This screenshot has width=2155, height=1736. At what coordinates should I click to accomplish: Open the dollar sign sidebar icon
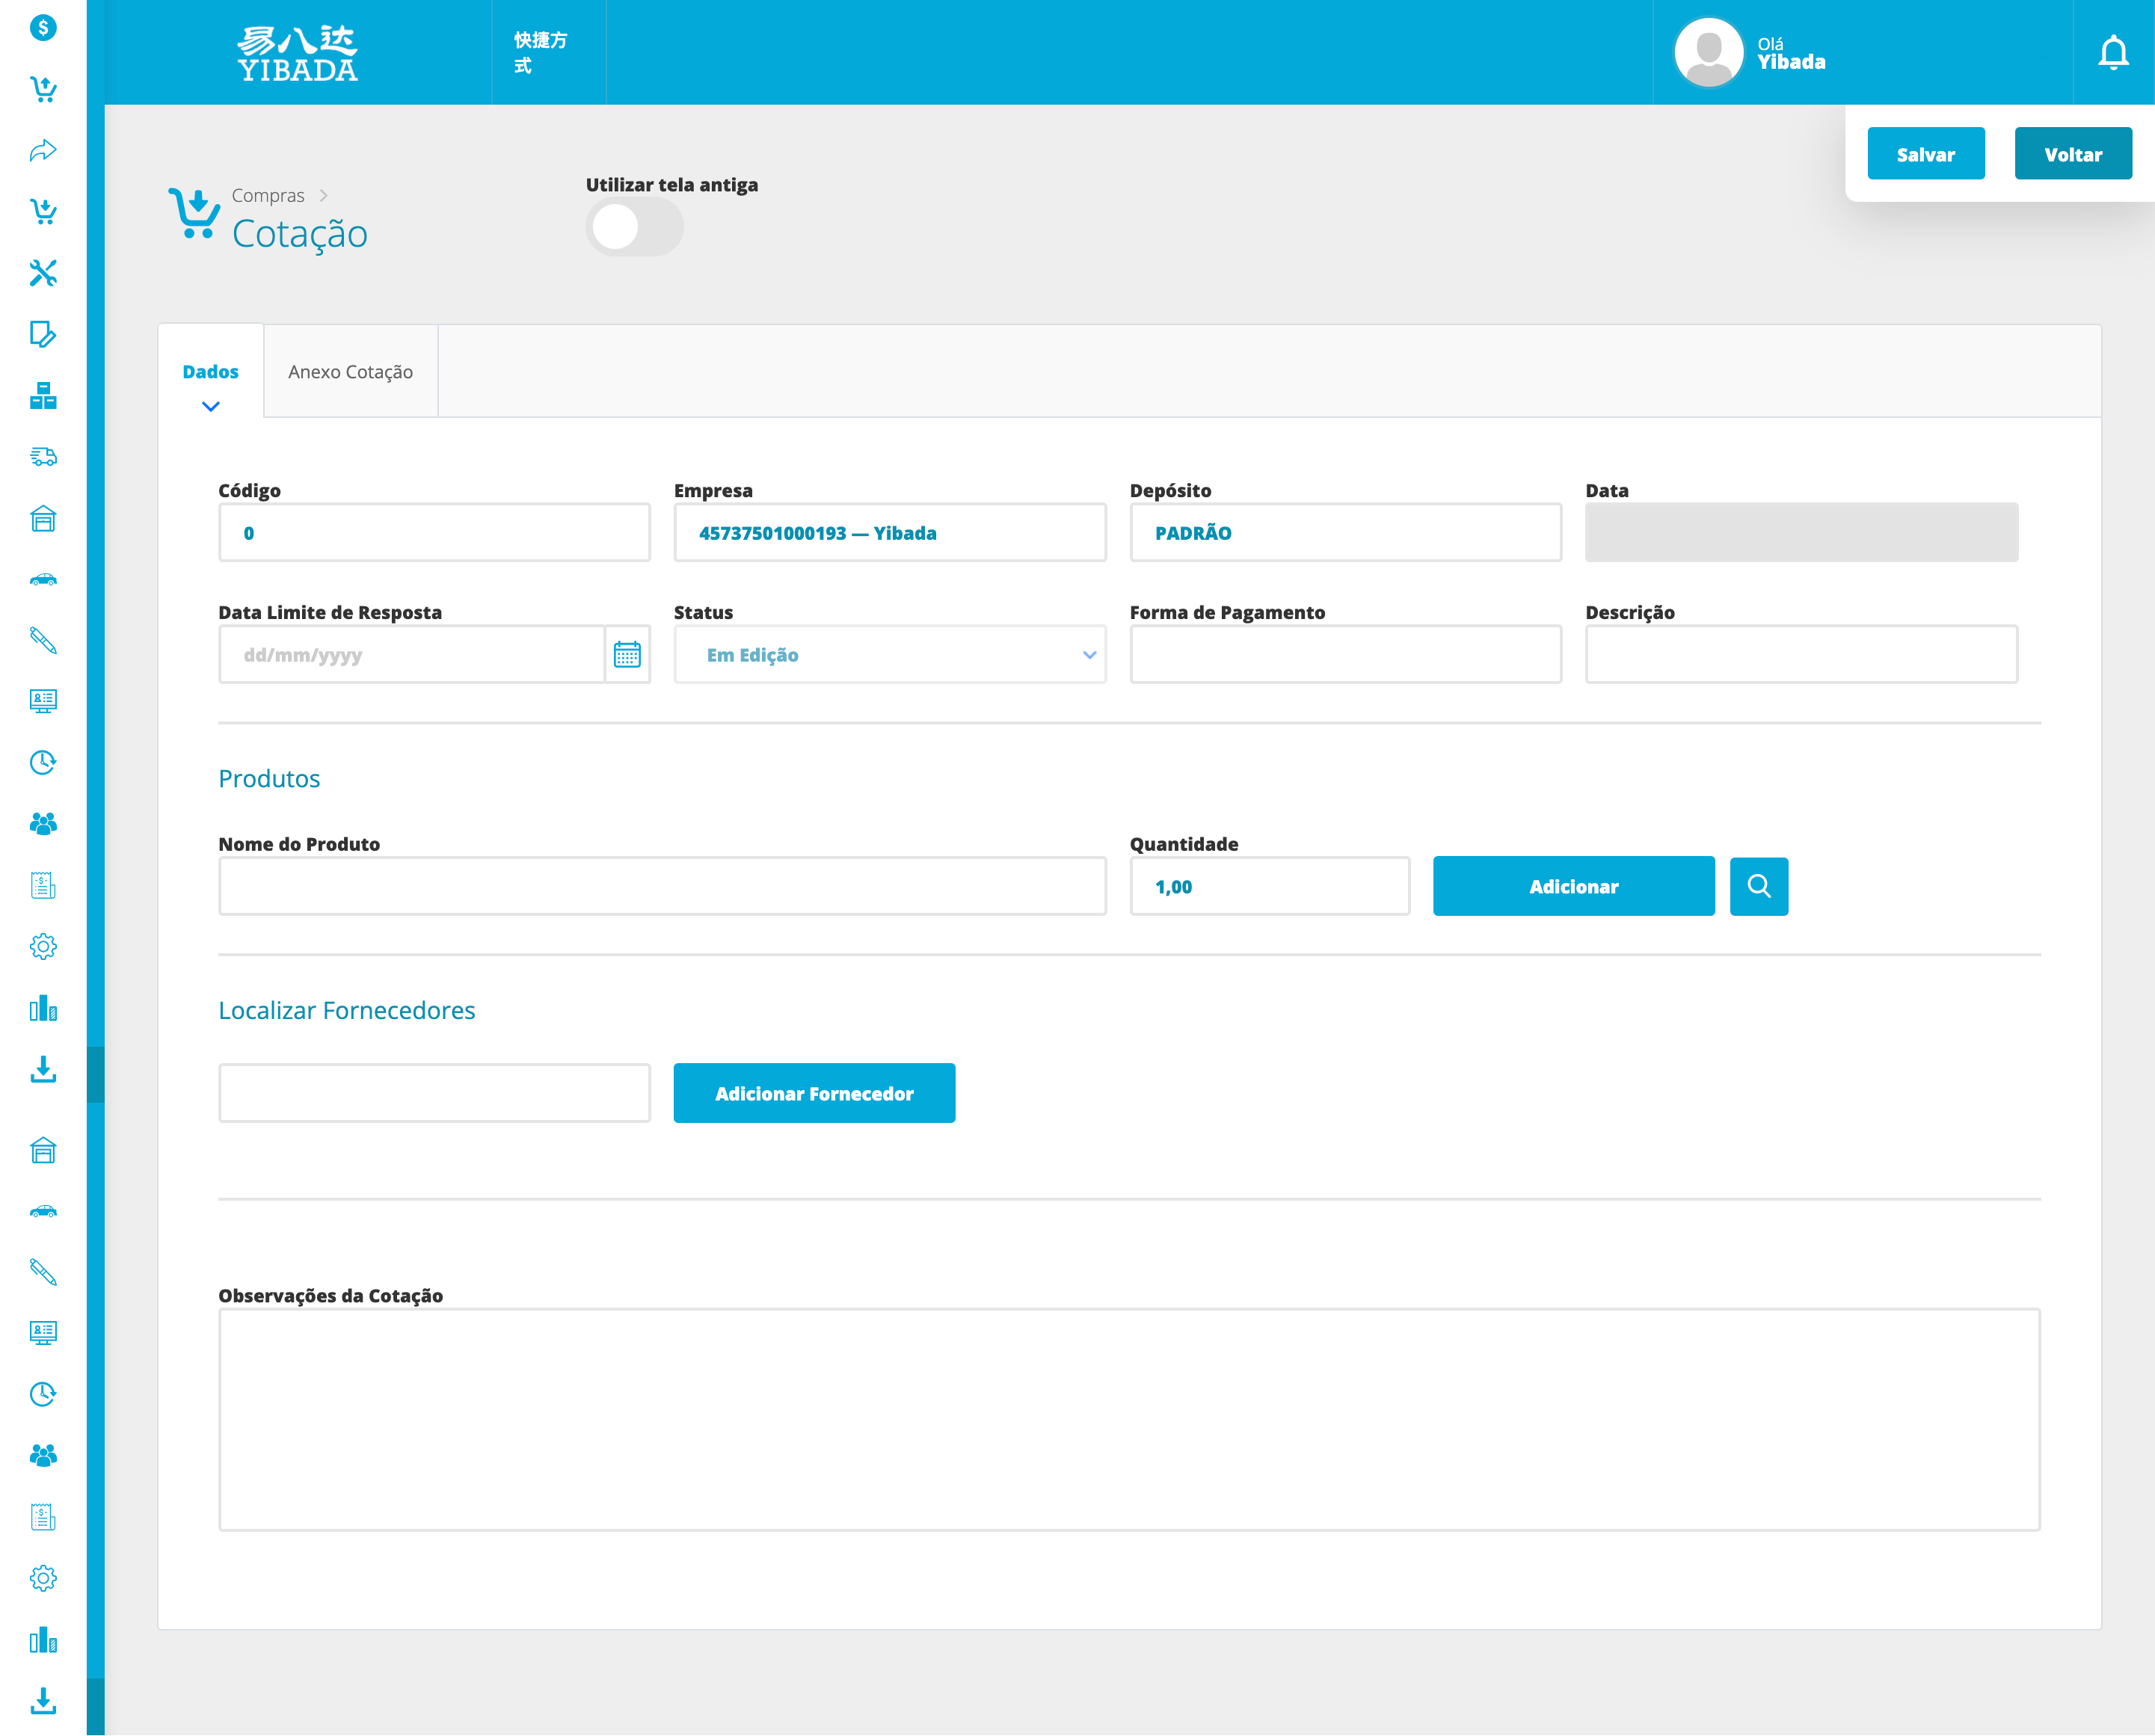43,27
